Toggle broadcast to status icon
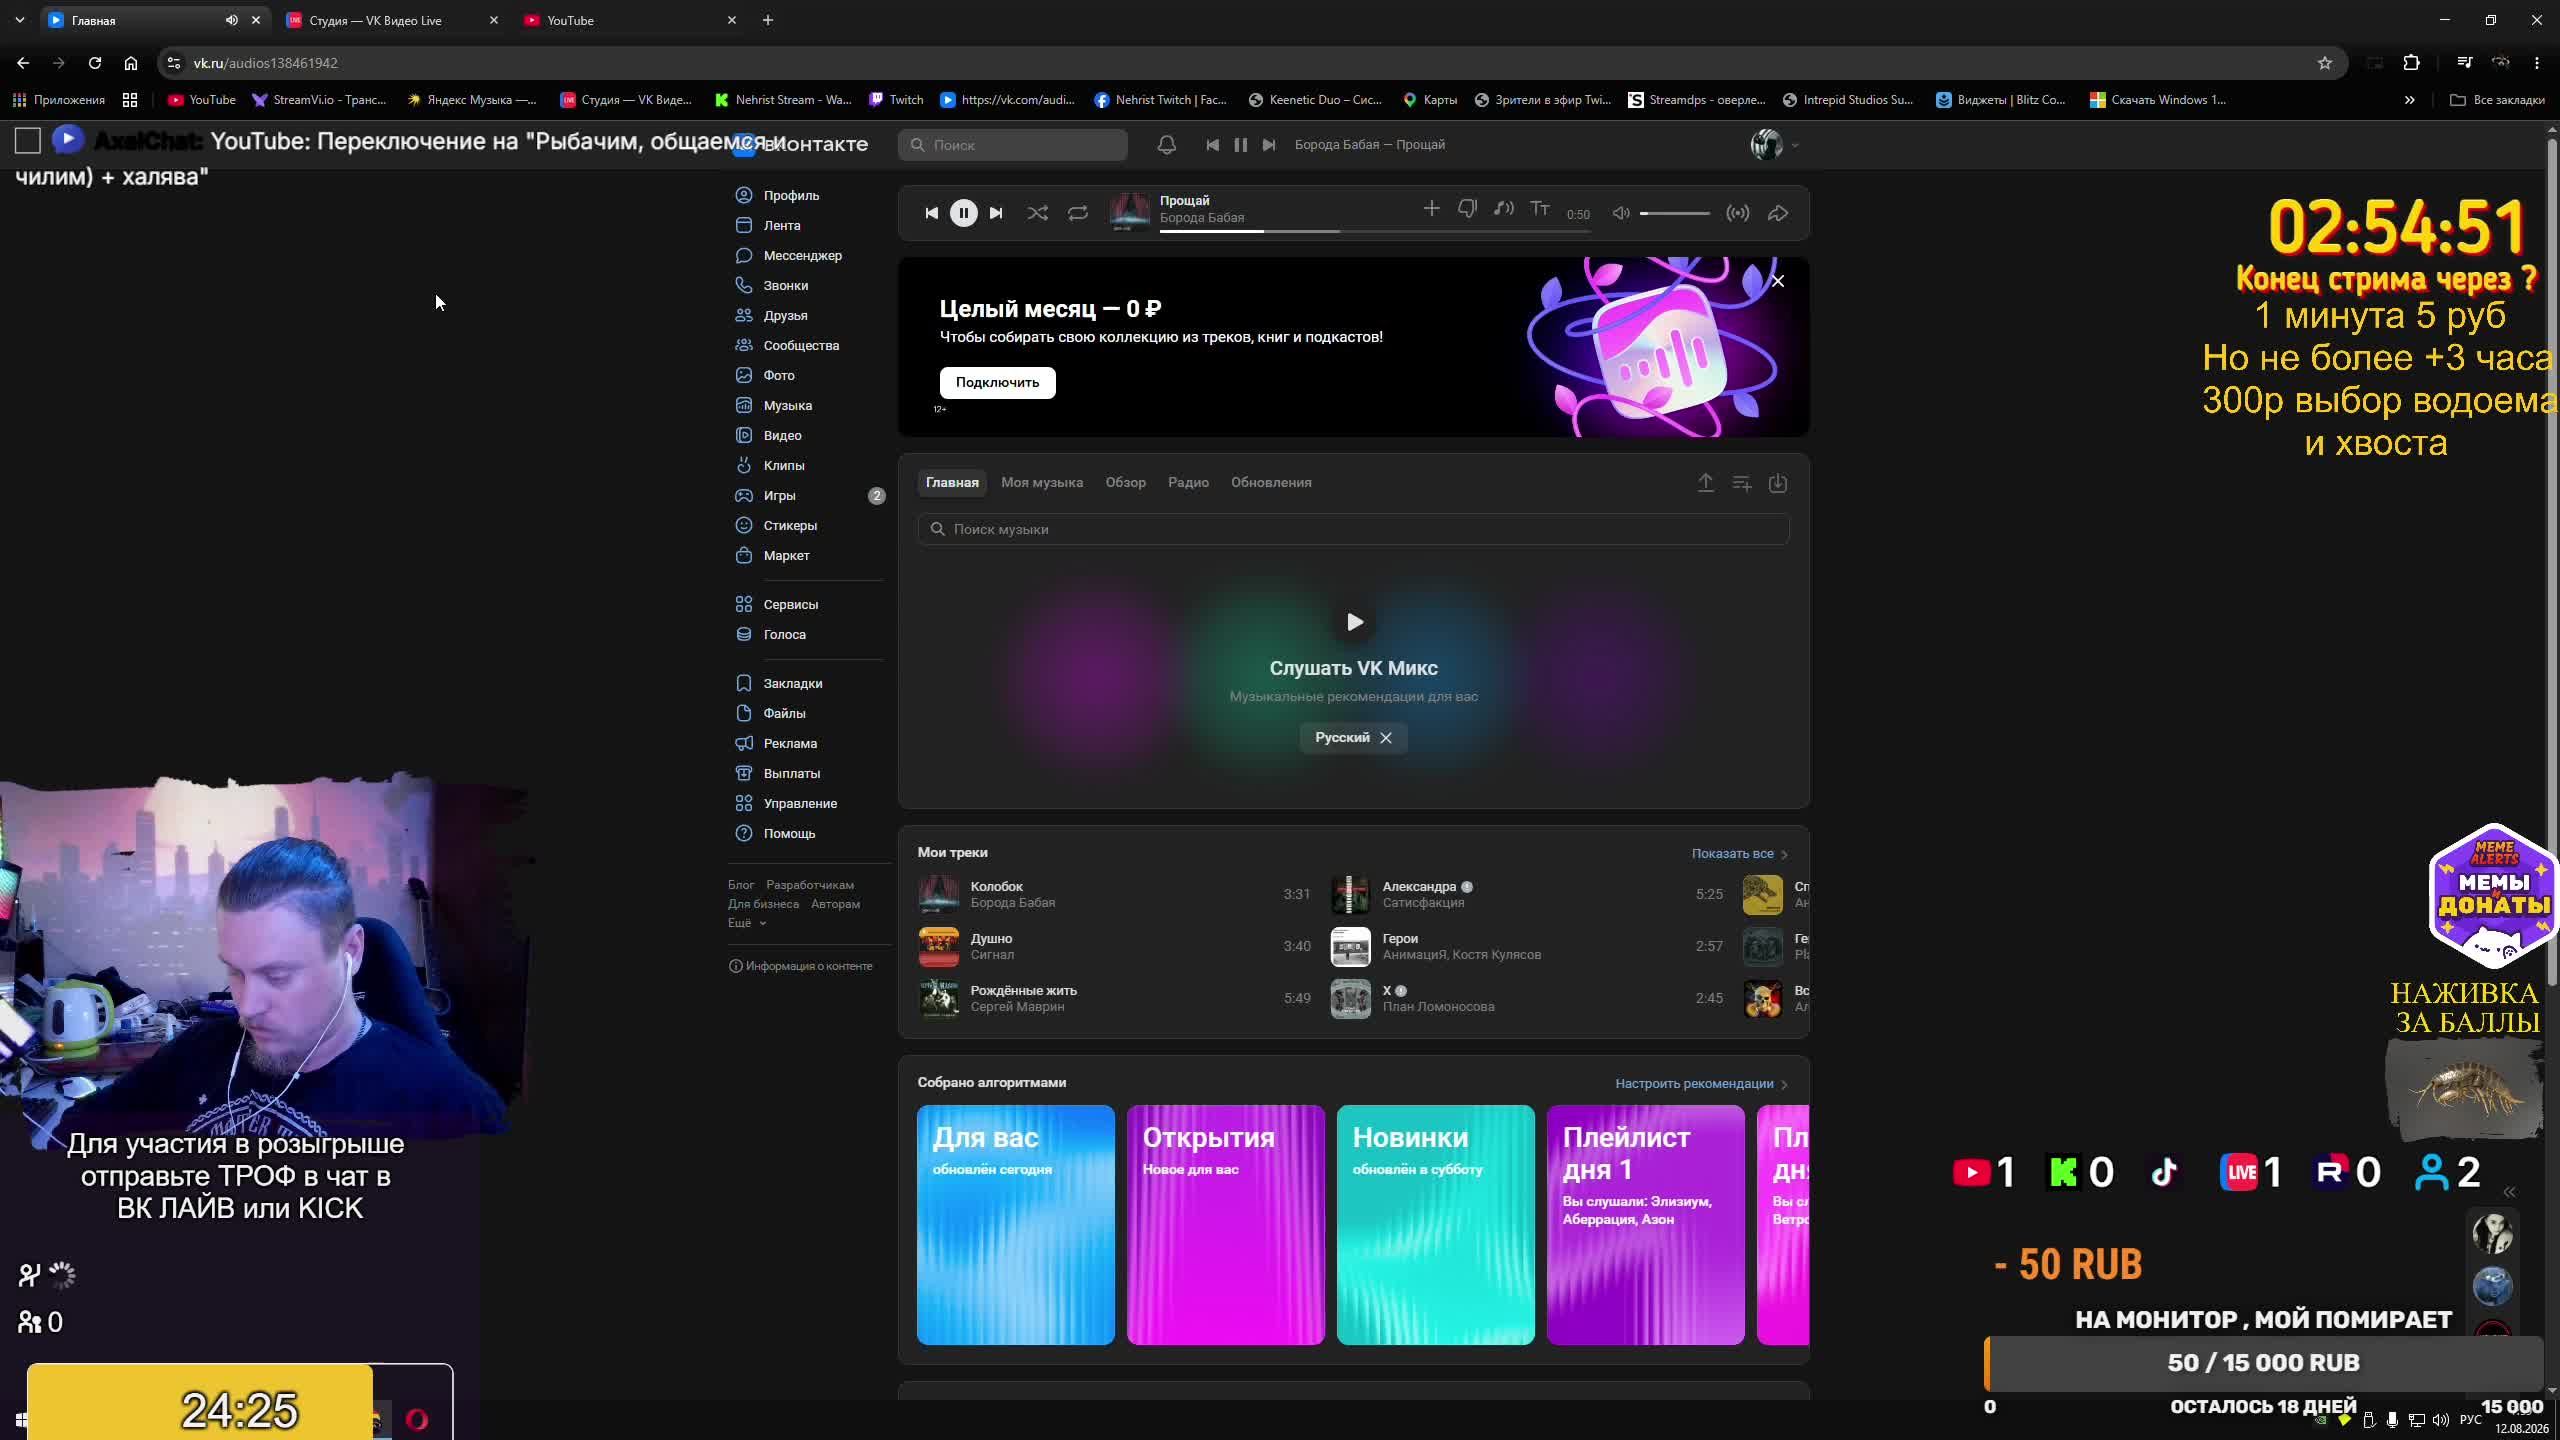Image resolution: width=2560 pixels, height=1440 pixels. pos(1738,213)
